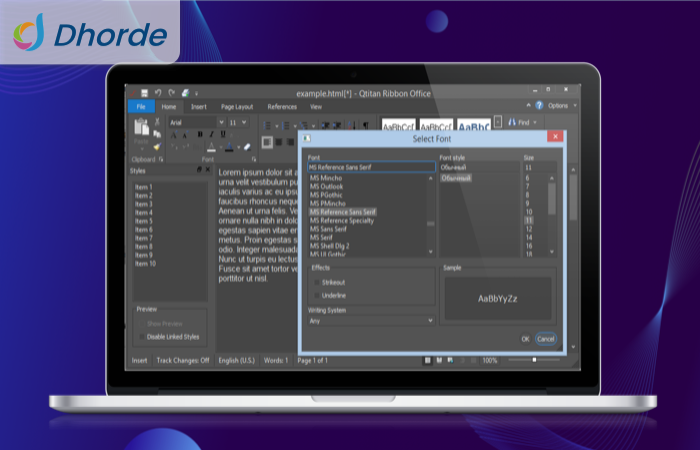Image resolution: width=700 pixels, height=450 pixels.
Task: Click the Undo arrow in quick access toolbar
Action: (x=158, y=92)
